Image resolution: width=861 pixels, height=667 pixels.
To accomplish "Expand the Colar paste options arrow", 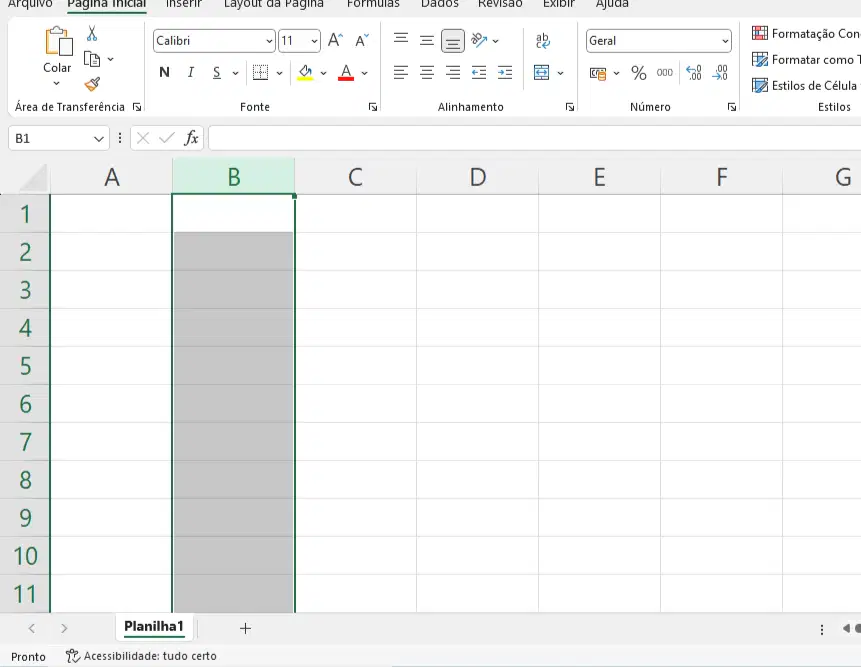I will pos(57,83).
